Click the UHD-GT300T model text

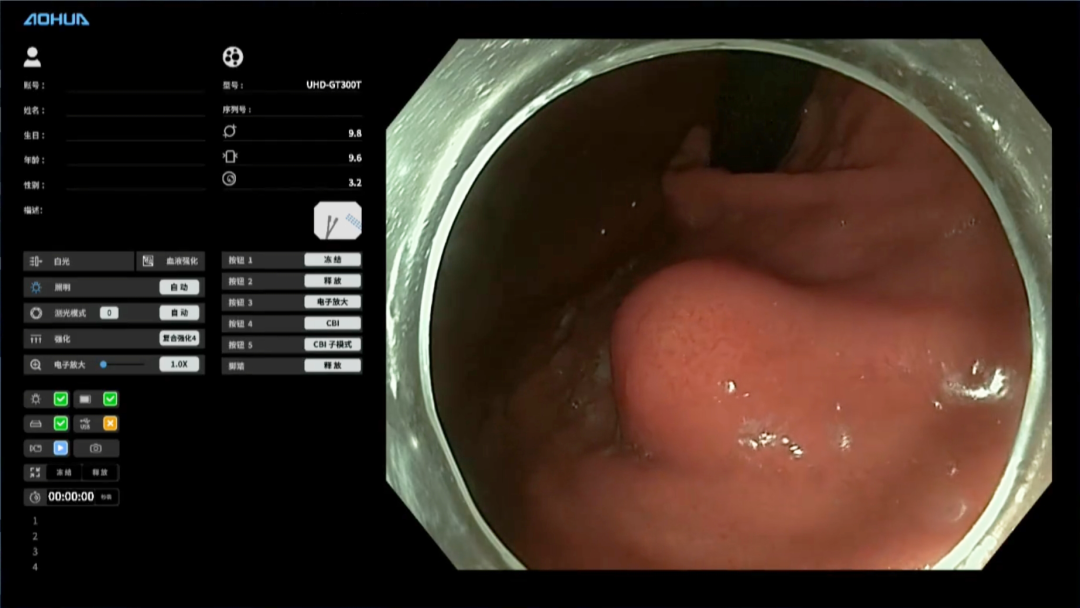coord(333,85)
